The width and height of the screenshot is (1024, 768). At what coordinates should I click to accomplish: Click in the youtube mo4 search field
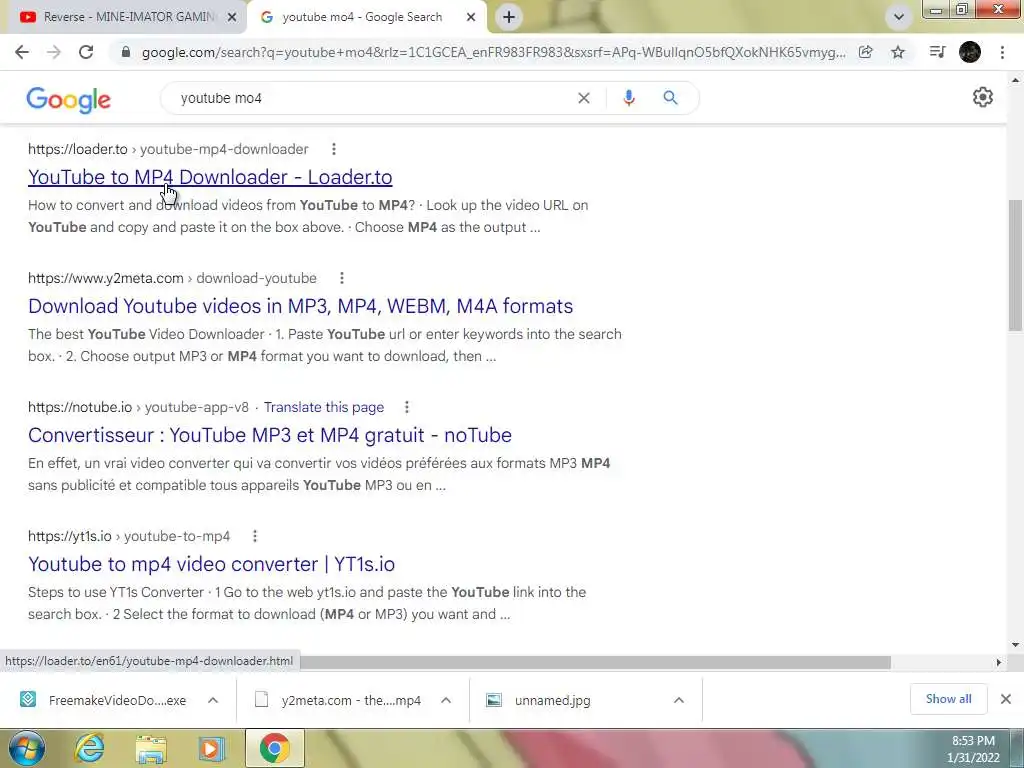point(372,98)
